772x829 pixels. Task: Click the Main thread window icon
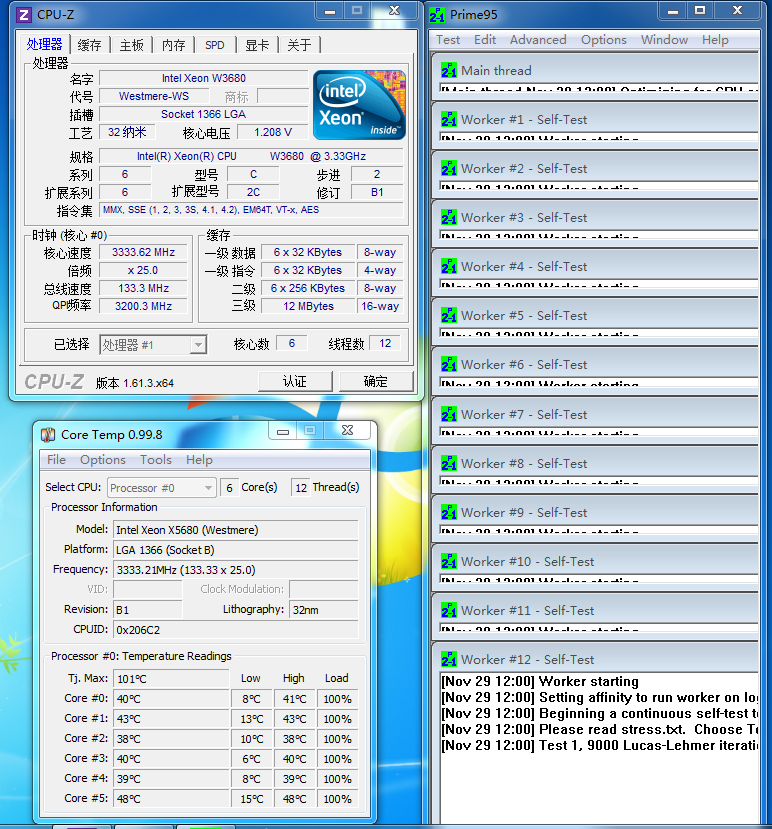(x=449, y=70)
